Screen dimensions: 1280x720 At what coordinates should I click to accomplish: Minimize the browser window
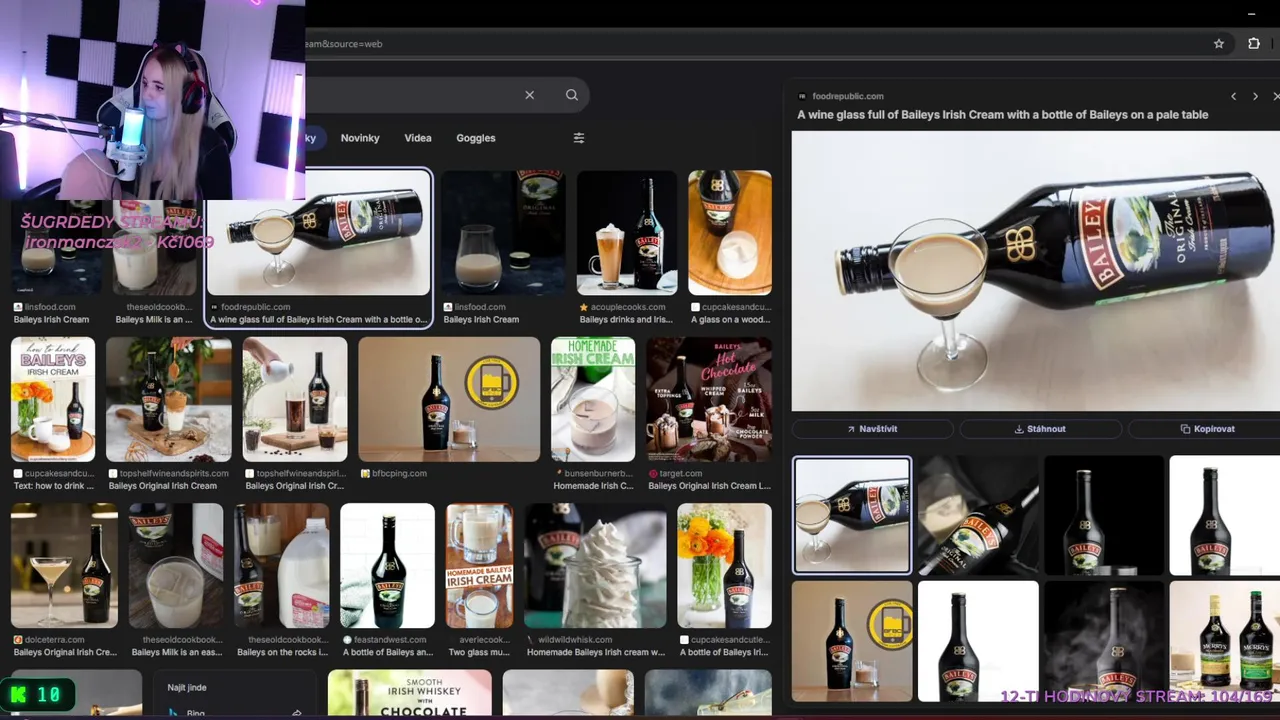tap(1251, 13)
